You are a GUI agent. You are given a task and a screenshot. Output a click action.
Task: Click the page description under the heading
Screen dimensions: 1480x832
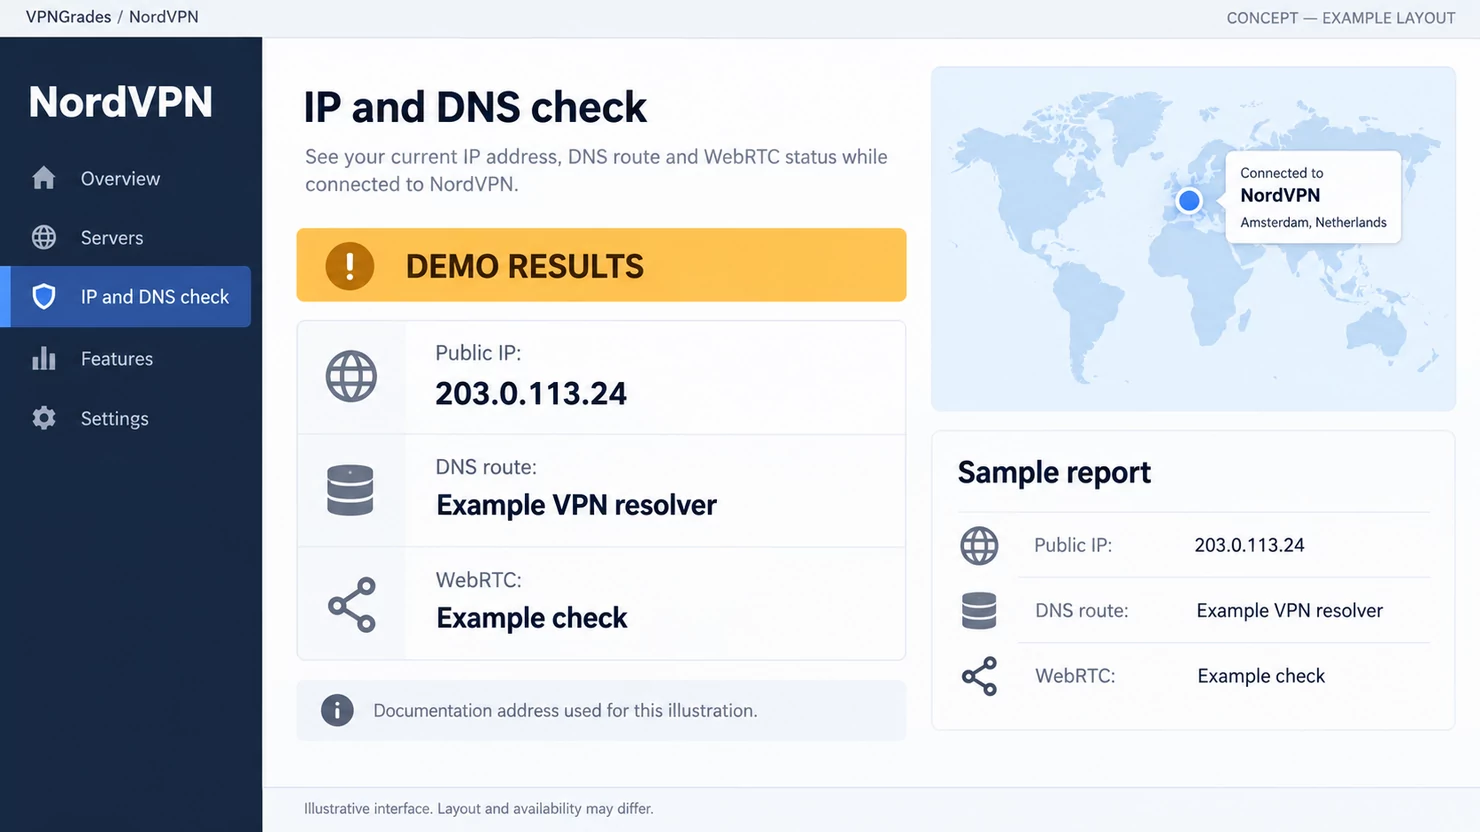596,170
